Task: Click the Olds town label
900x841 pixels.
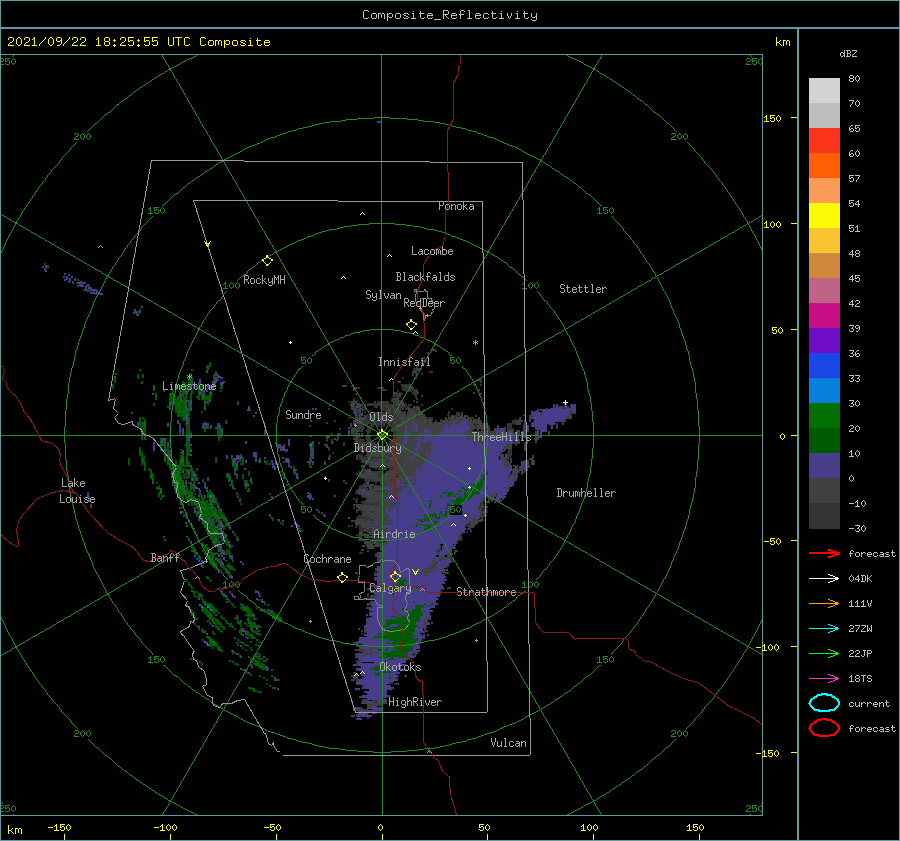Action: pyautogui.click(x=381, y=417)
